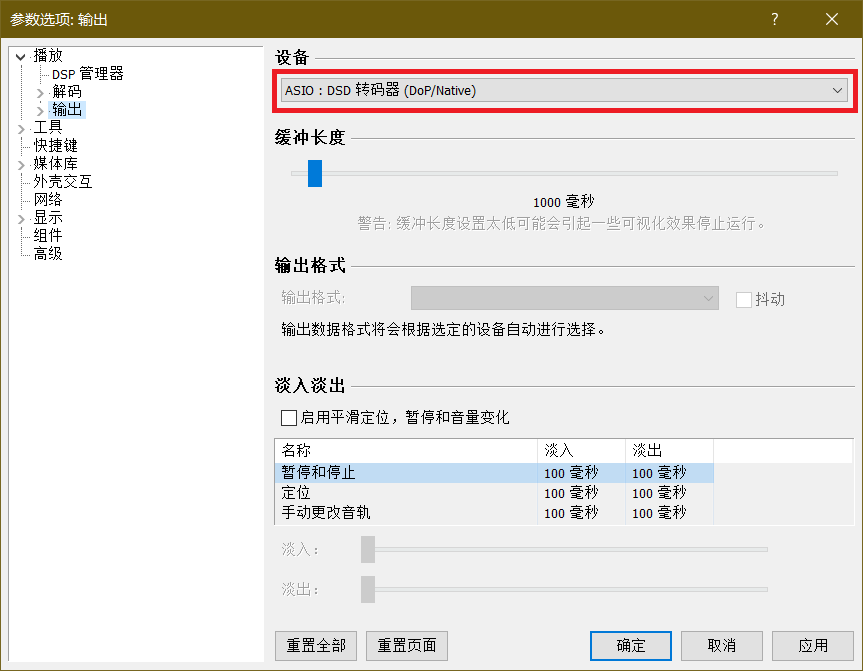The image size is (863, 671).
Task: Open the 输出格式 dropdown
Action: pyautogui.click(x=564, y=298)
